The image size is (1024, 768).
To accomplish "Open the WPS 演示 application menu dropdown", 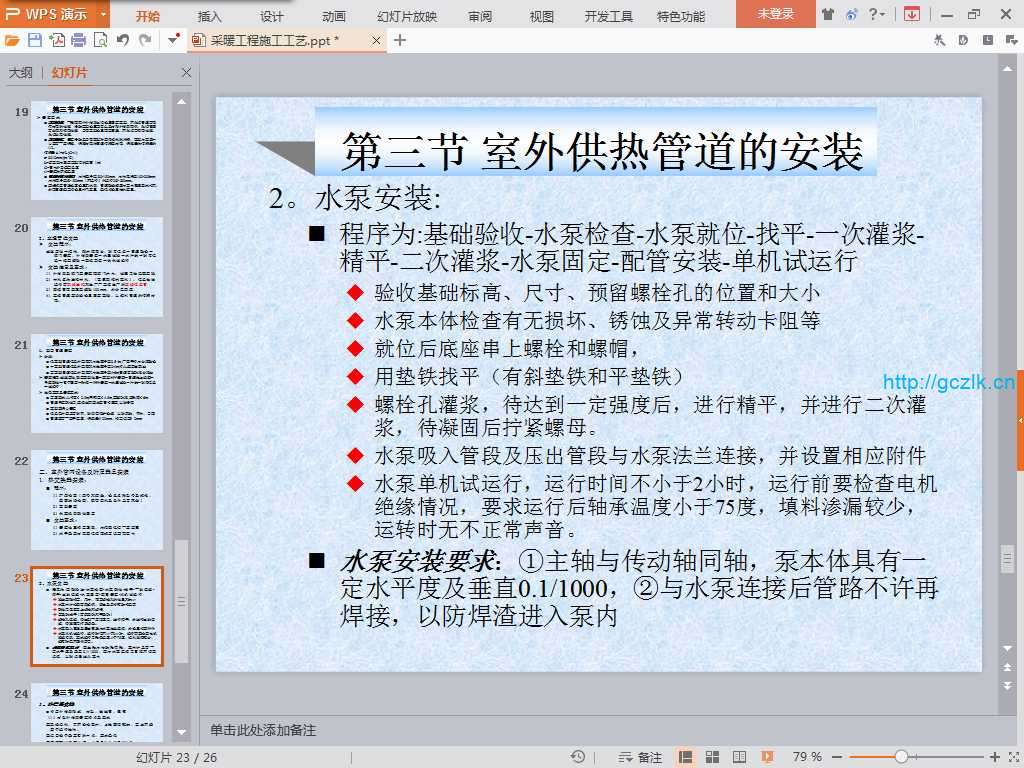I will (104, 14).
